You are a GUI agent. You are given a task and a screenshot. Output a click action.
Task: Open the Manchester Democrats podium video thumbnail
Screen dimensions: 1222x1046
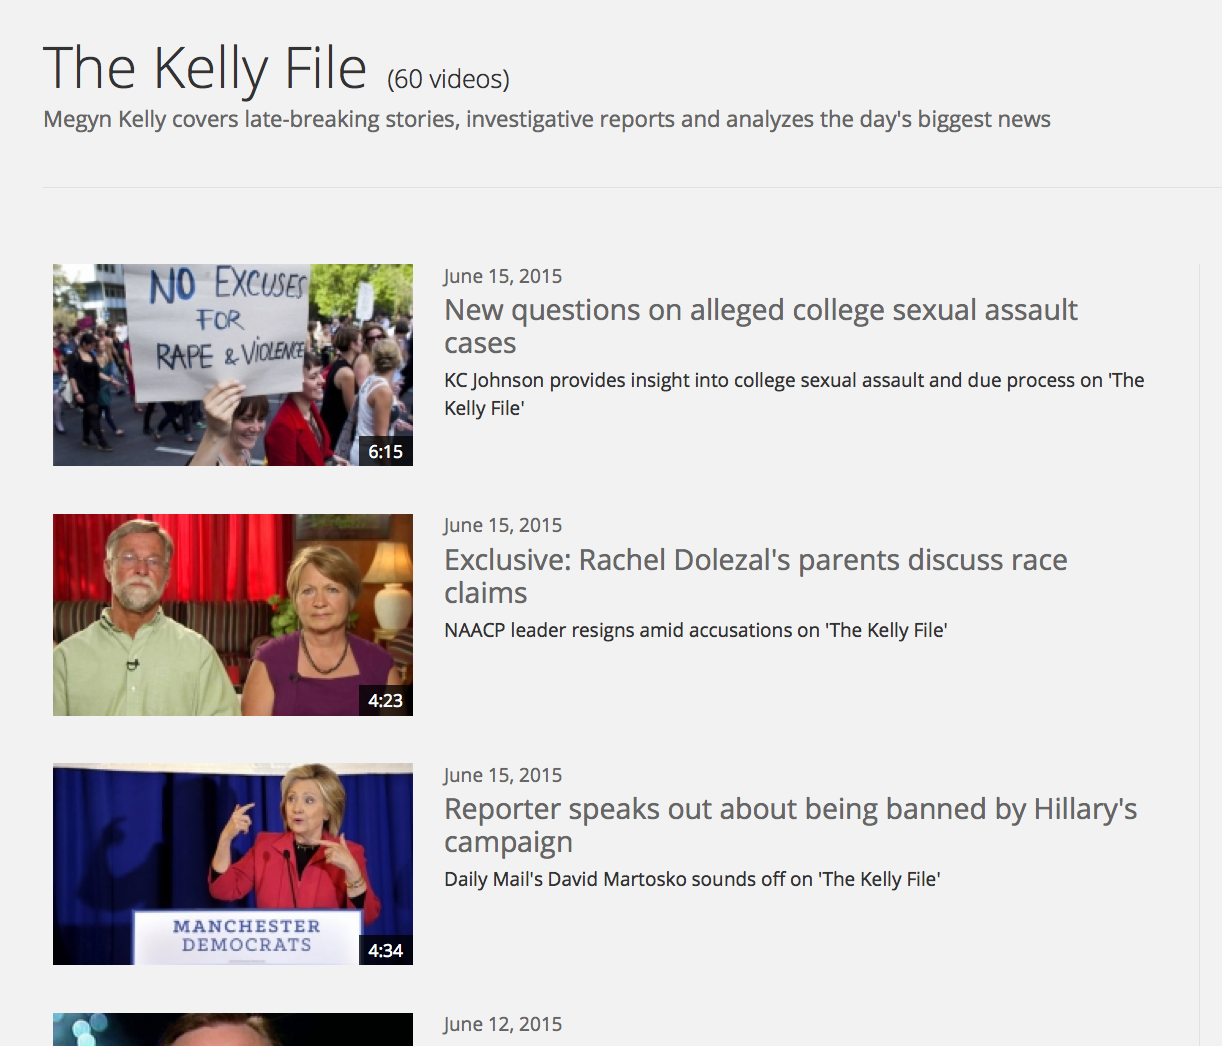pyautogui.click(x=233, y=864)
